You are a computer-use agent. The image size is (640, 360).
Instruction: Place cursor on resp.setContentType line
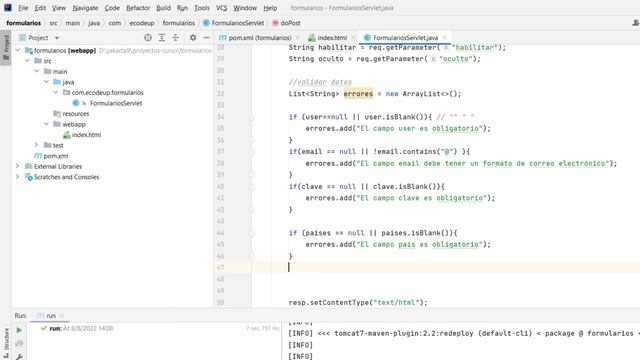click(358, 302)
